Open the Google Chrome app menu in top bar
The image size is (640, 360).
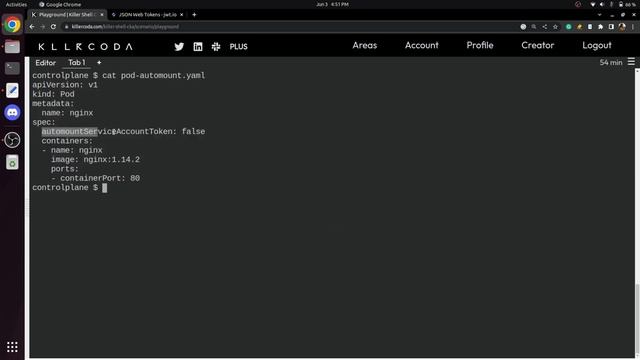tap(60, 4)
